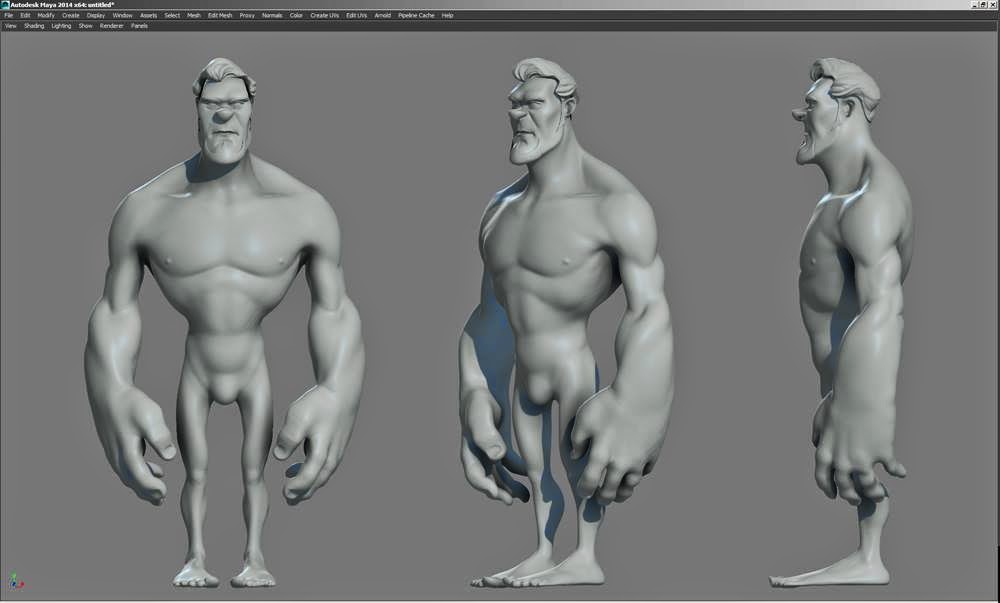The width and height of the screenshot is (1000, 603).
Task: Open the Create menu
Action: 71,15
